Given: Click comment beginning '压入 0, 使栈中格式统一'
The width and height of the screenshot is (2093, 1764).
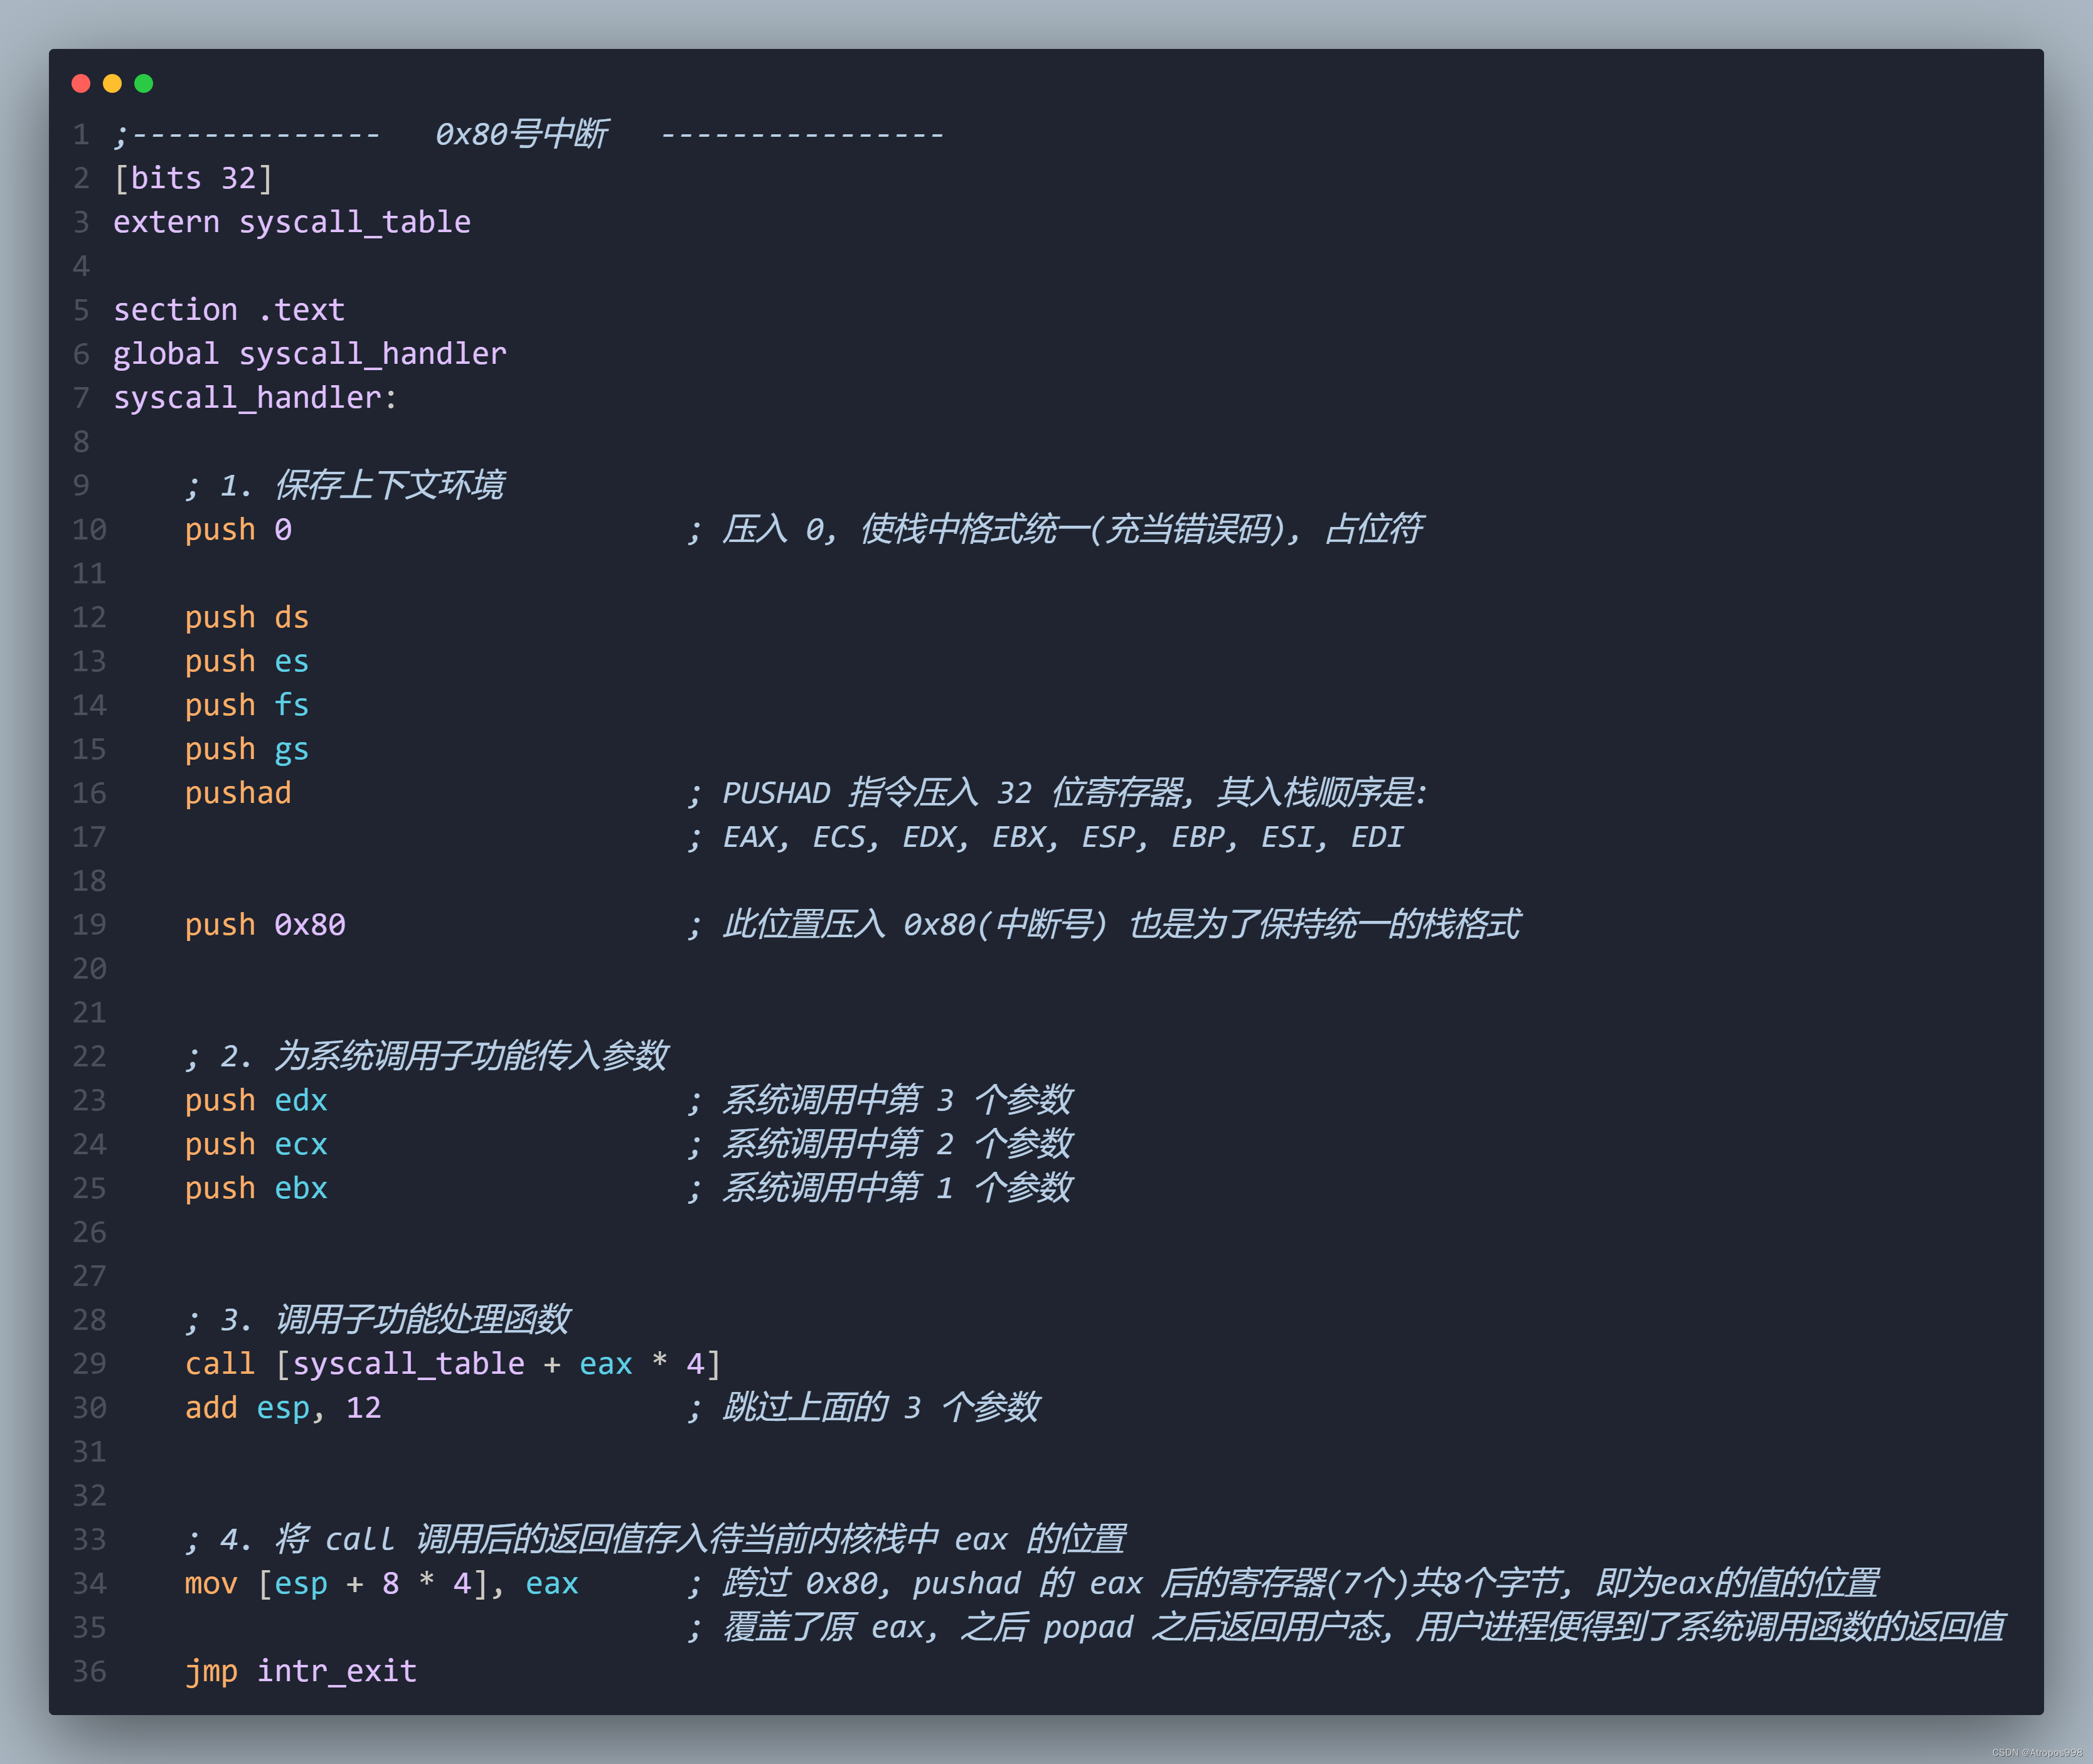Looking at the screenshot, I should 1055,529.
